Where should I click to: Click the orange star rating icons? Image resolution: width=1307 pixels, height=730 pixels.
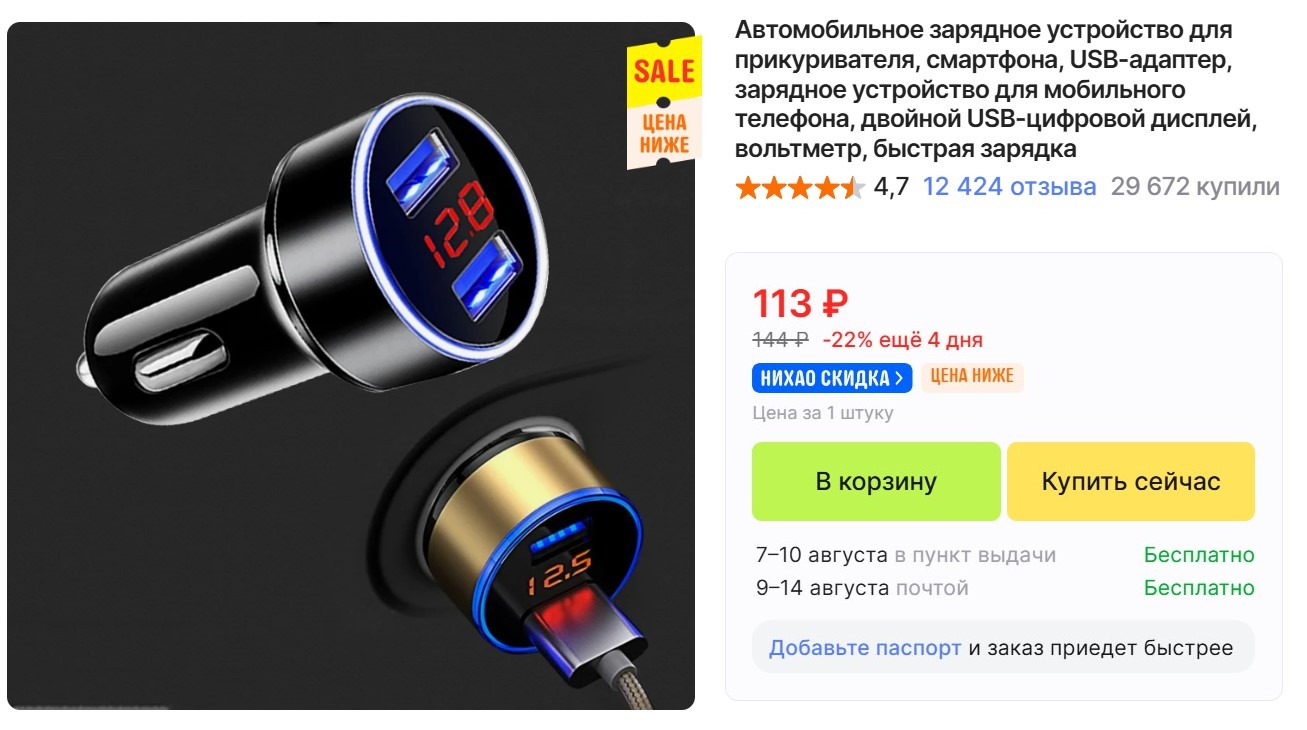[x=800, y=187]
